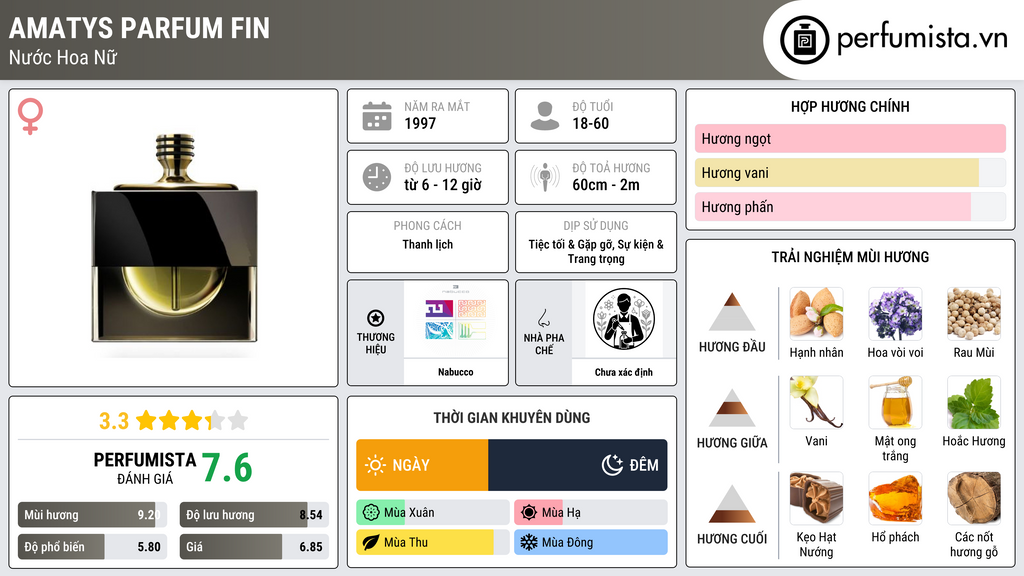This screenshot has height=576, width=1024.
Task: Click the Vani vanilla image
Action: (x=816, y=402)
